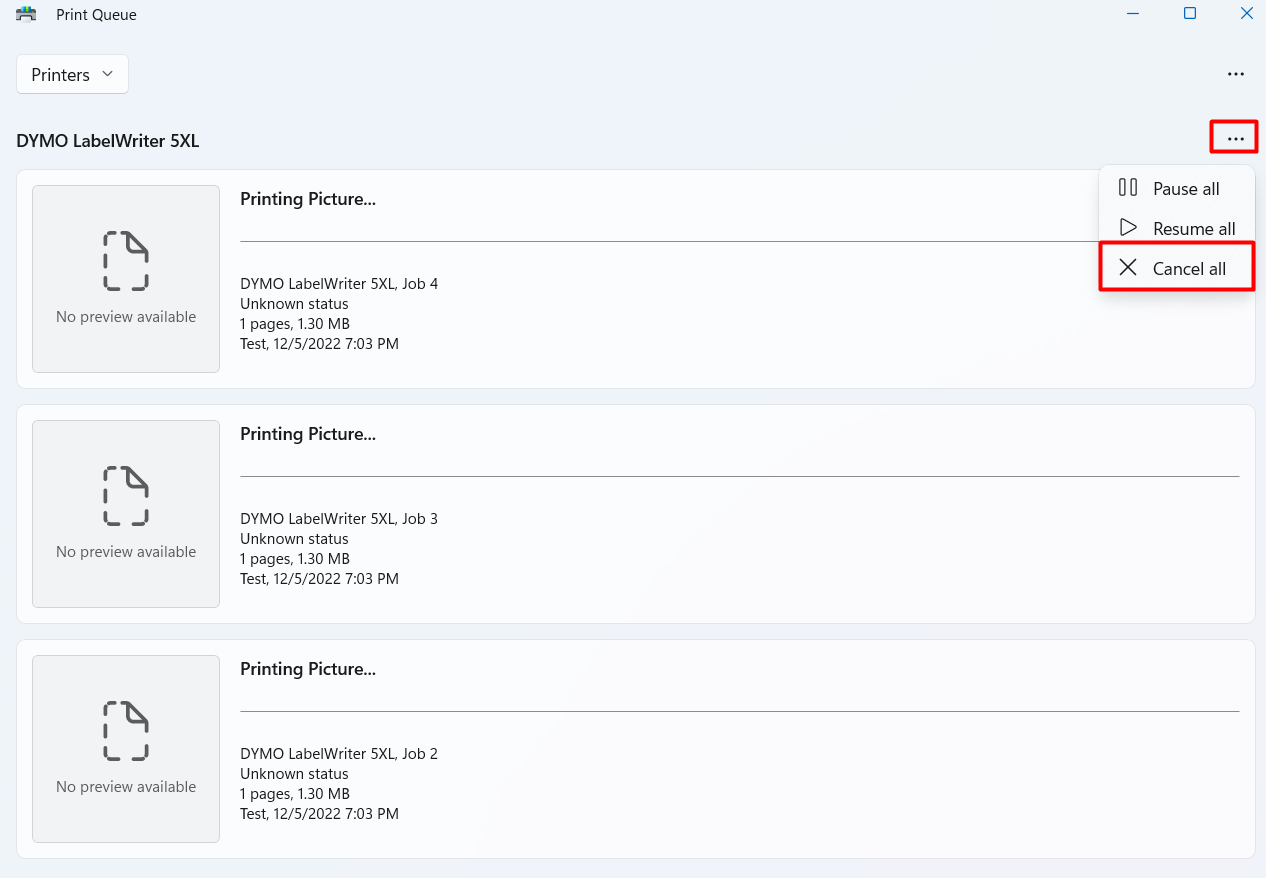Select the Job 3 preview thumbnail

126,514
